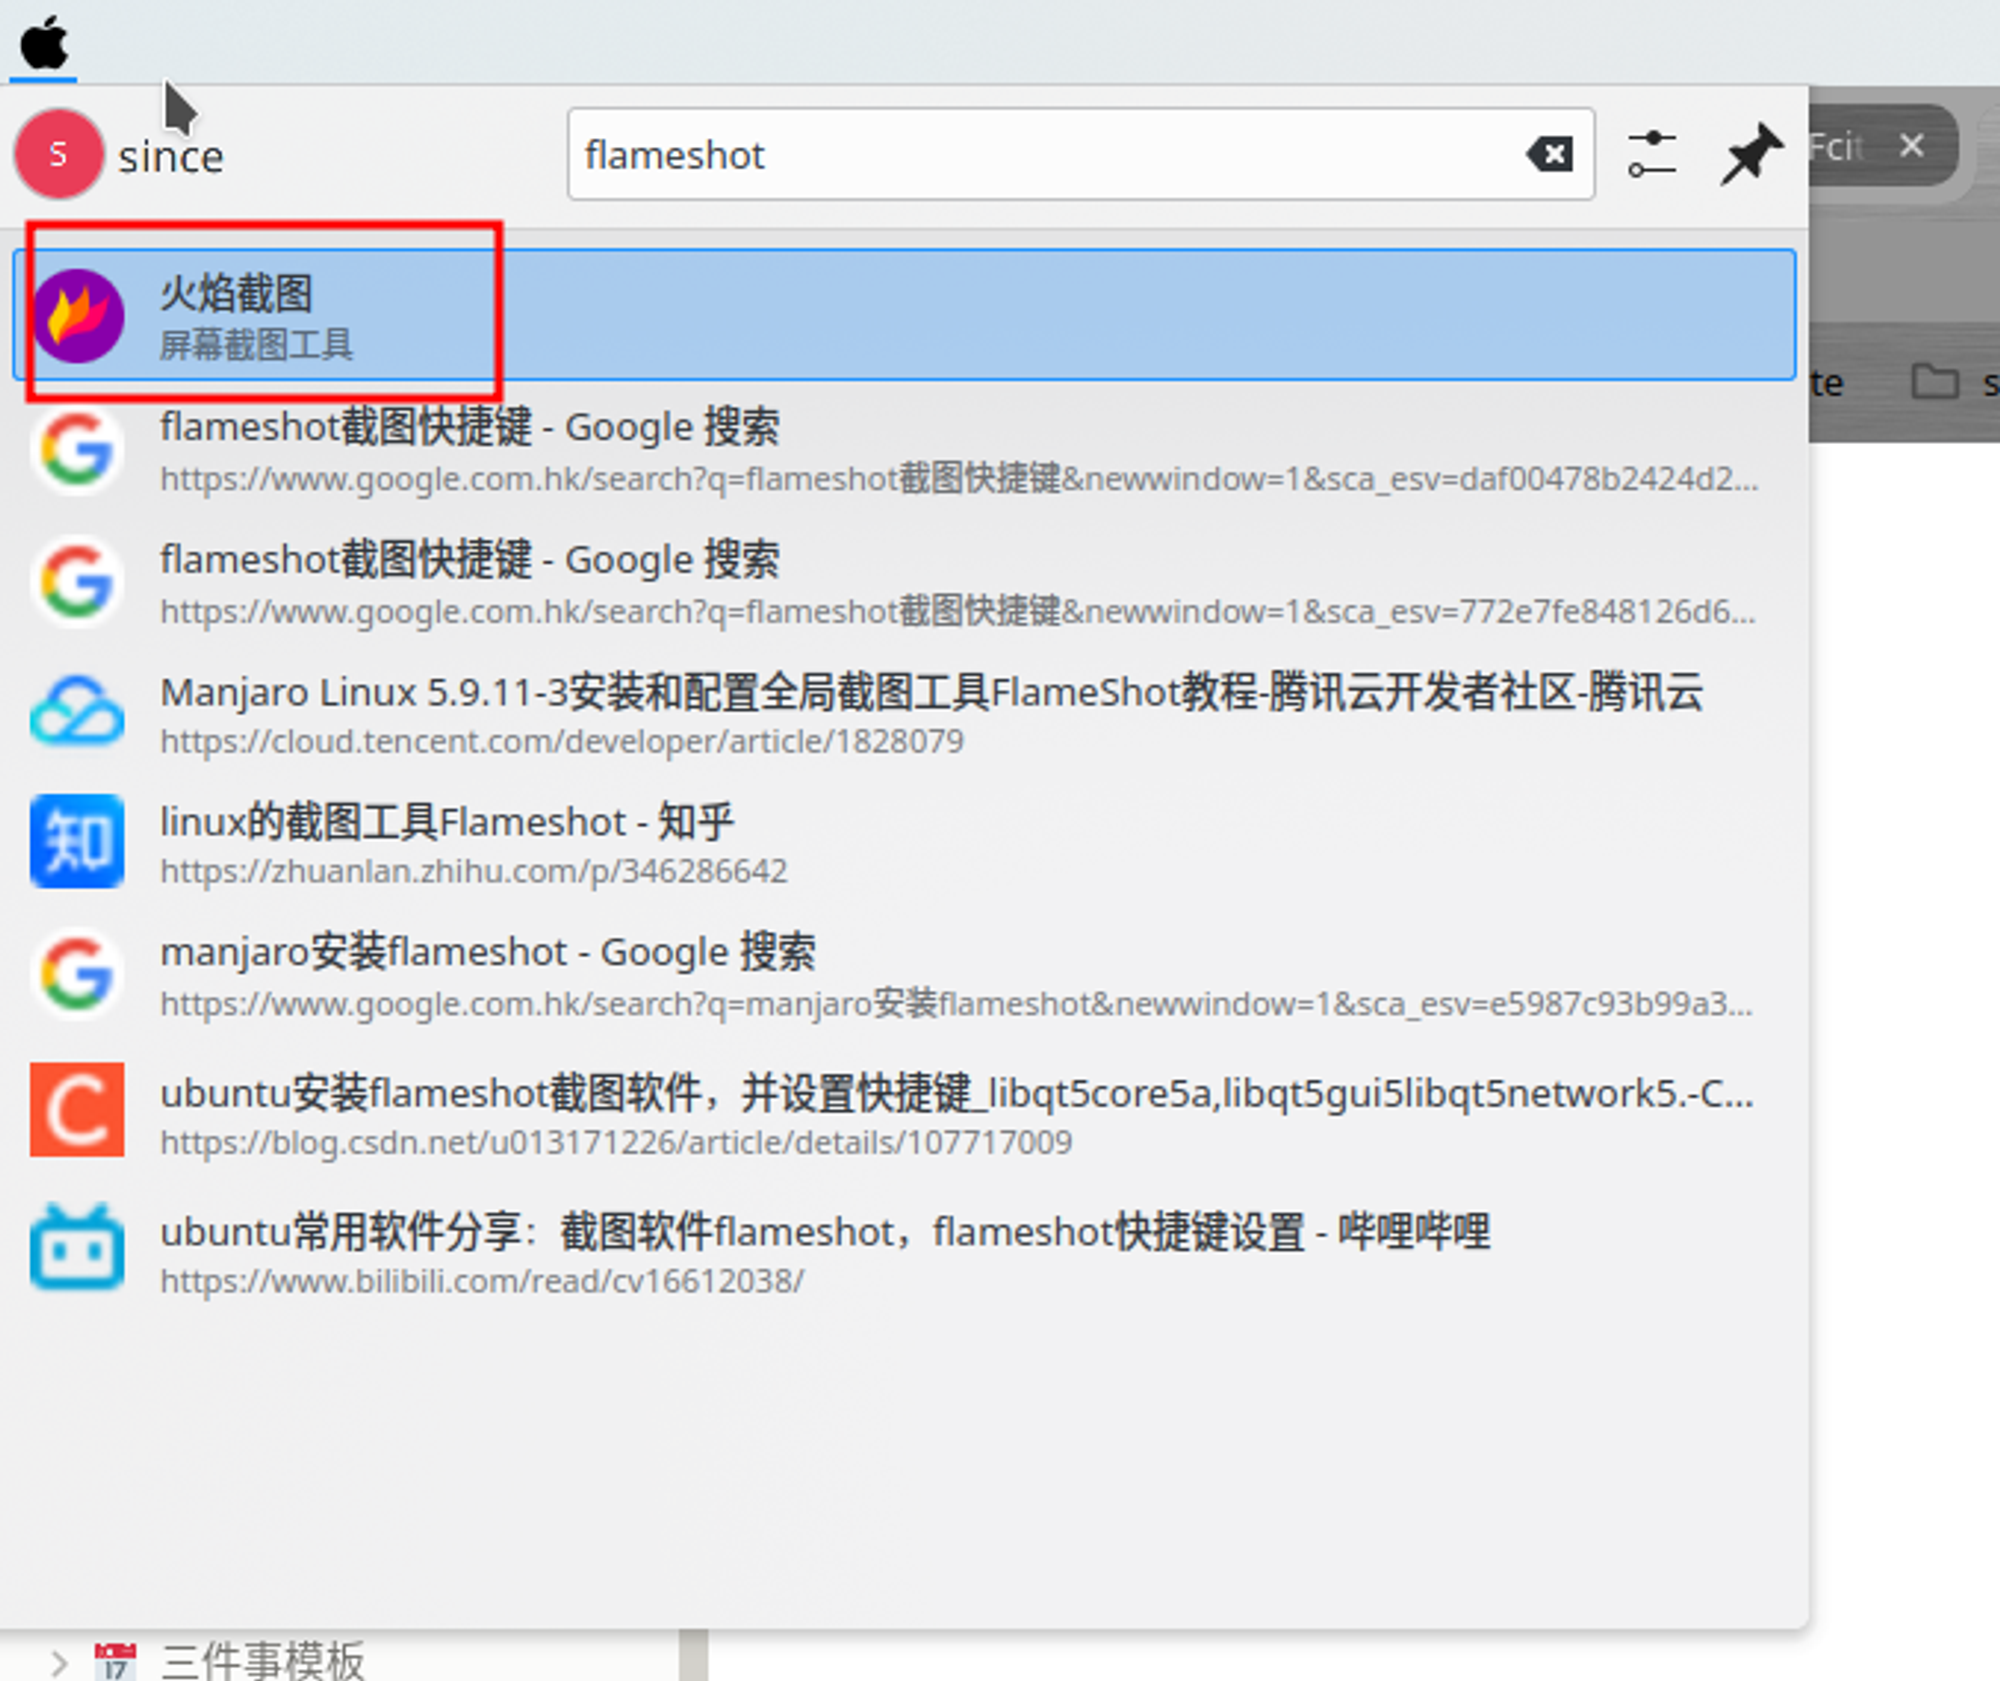Image resolution: width=2000 pixels, height=1681 pixels.
Task: Open the bilibili.com/read URL
Action: (x=482, y=1281)
